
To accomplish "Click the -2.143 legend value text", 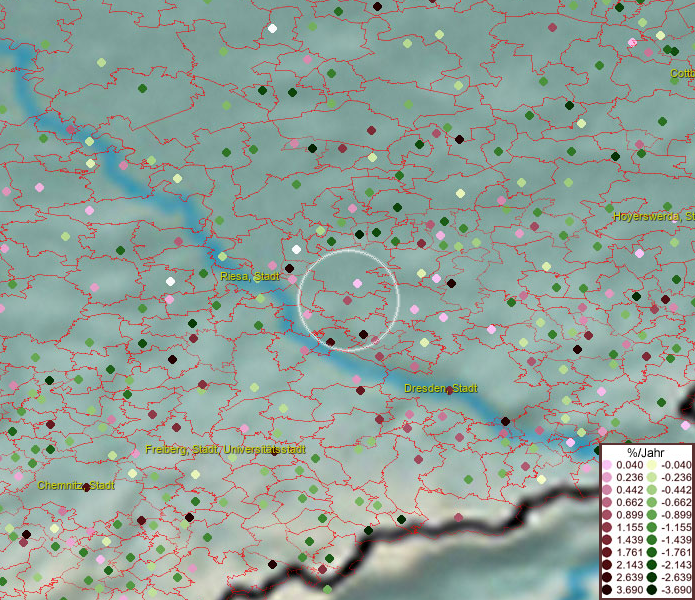I will [676, 565].
